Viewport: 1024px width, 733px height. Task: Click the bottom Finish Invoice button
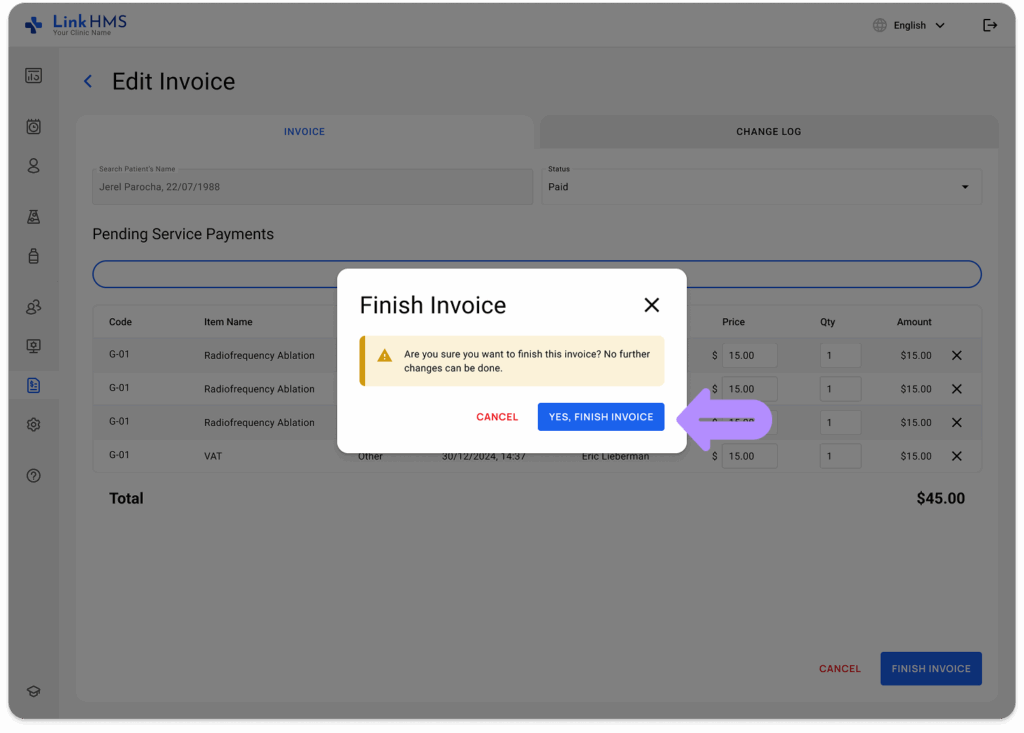[x=931, y=668]
